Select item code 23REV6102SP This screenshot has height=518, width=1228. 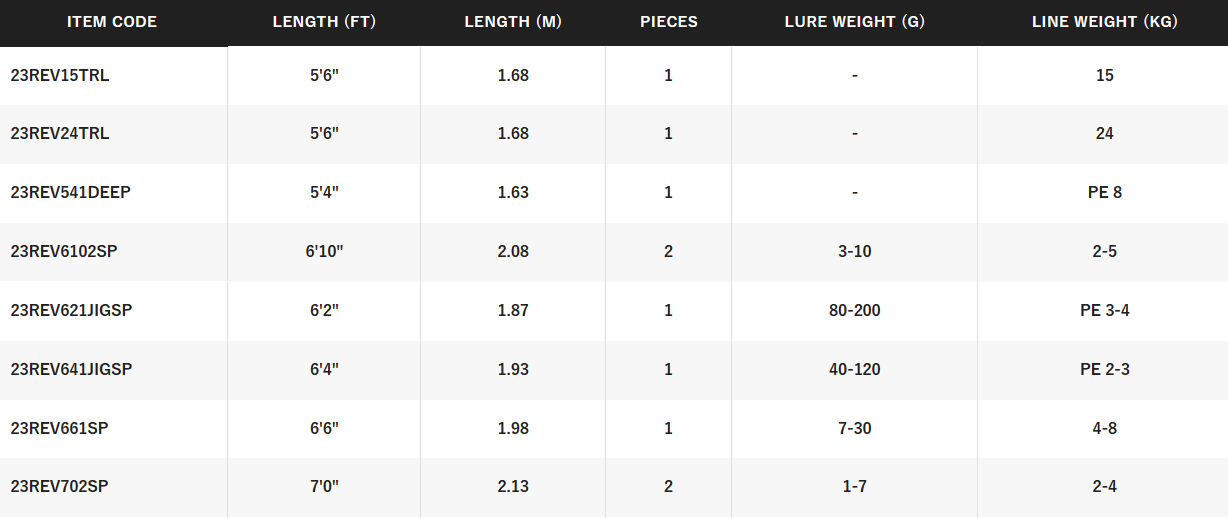point(64,252)
